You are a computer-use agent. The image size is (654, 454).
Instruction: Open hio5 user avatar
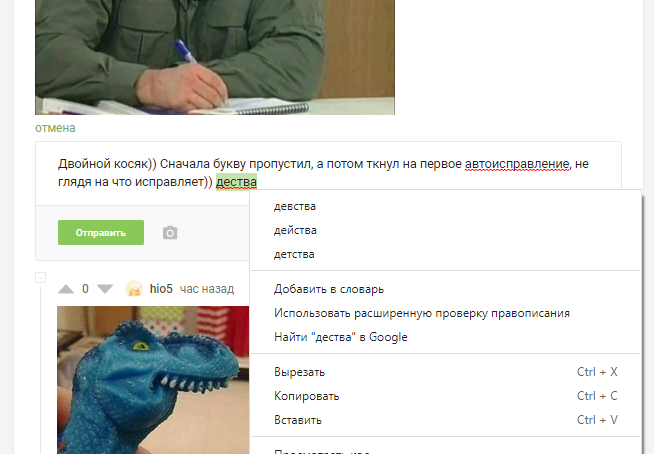tap(134, 288)
